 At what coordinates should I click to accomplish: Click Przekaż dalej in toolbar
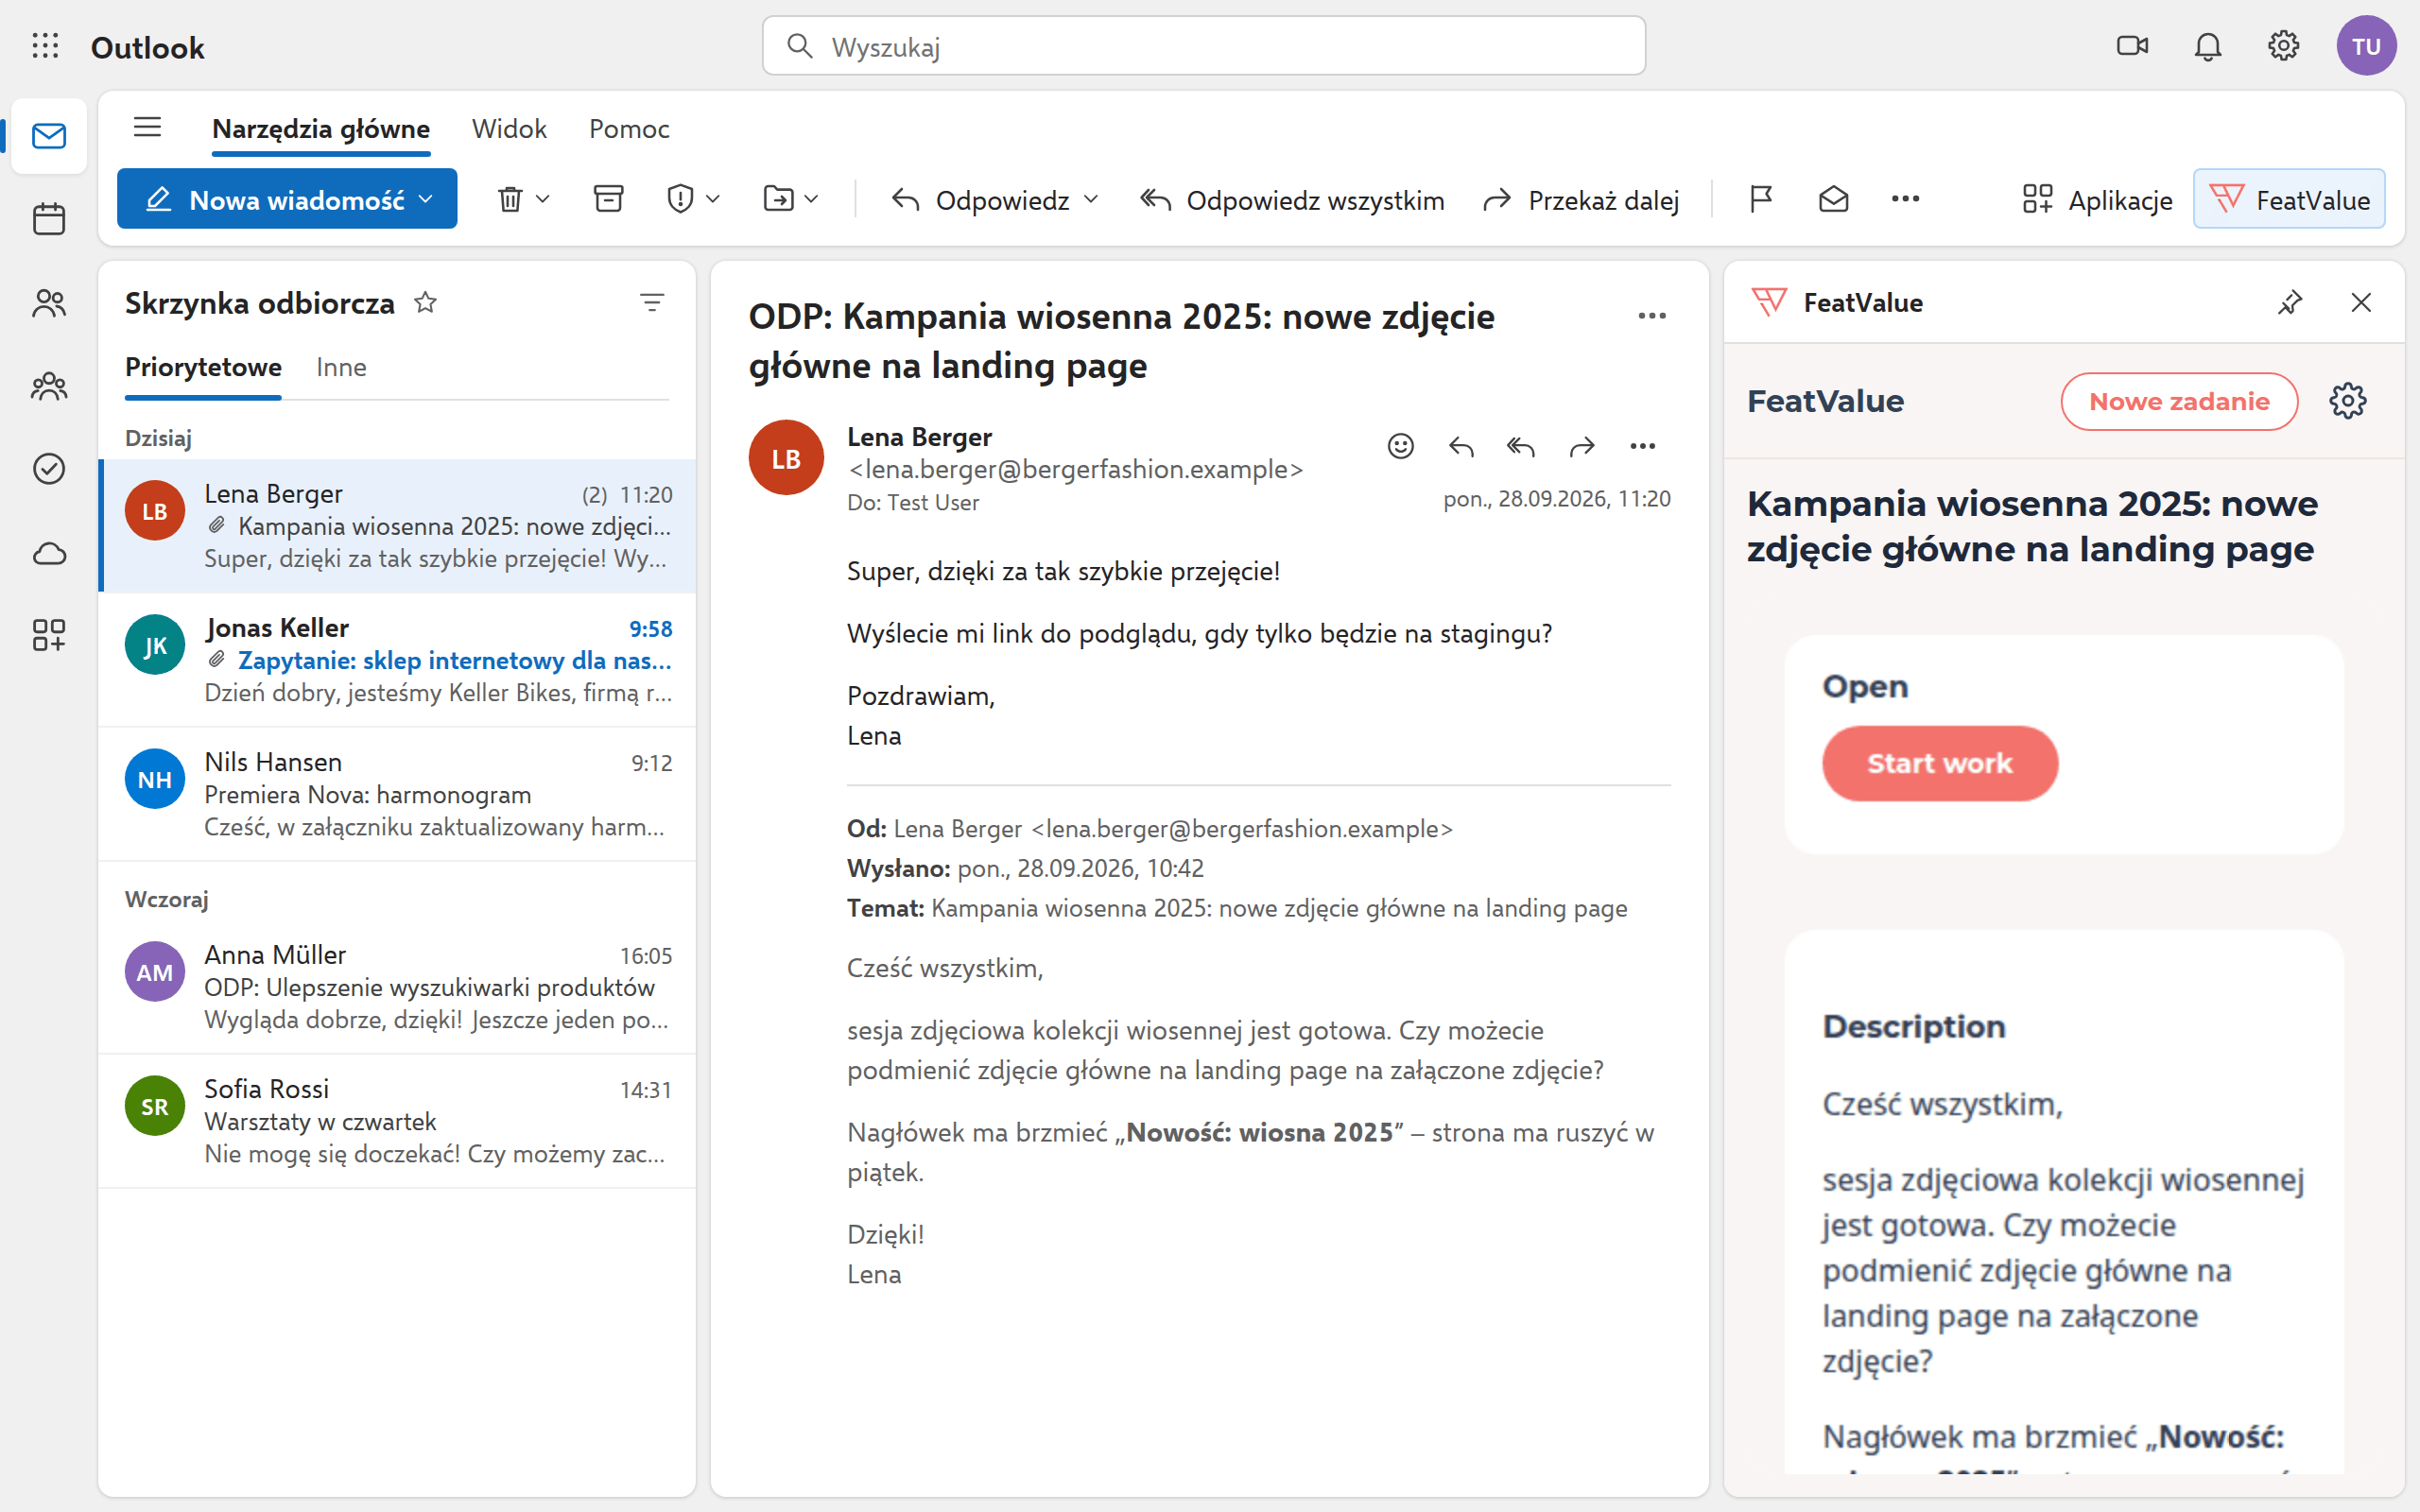[x=1581, y=200]
